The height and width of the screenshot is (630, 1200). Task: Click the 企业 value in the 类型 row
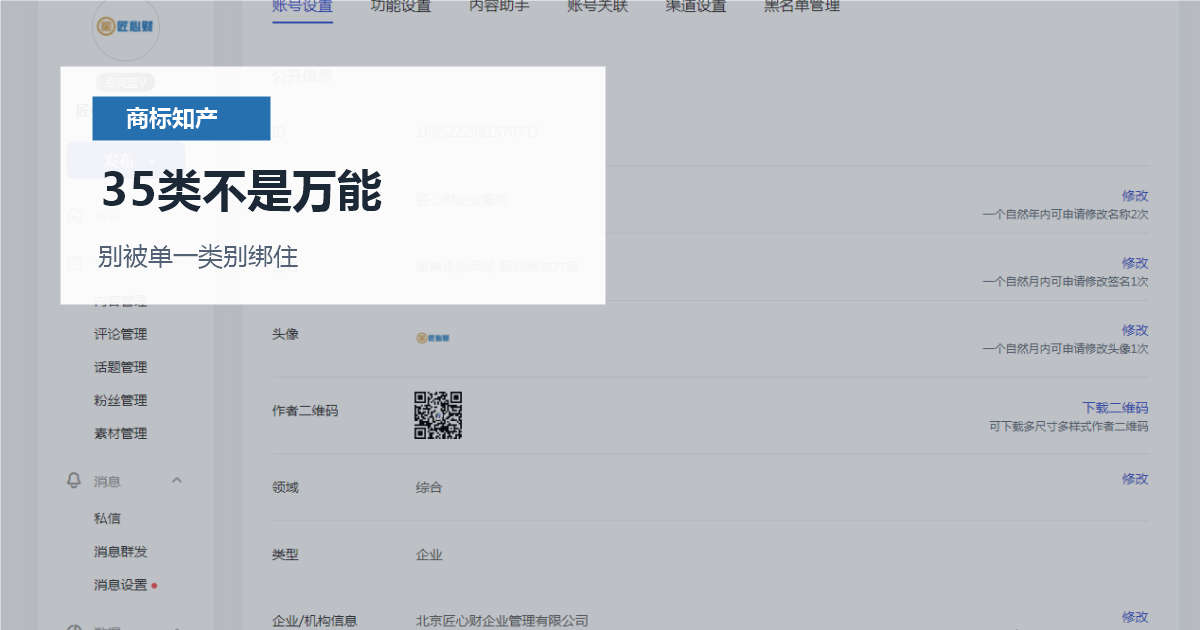pos(429,555)
